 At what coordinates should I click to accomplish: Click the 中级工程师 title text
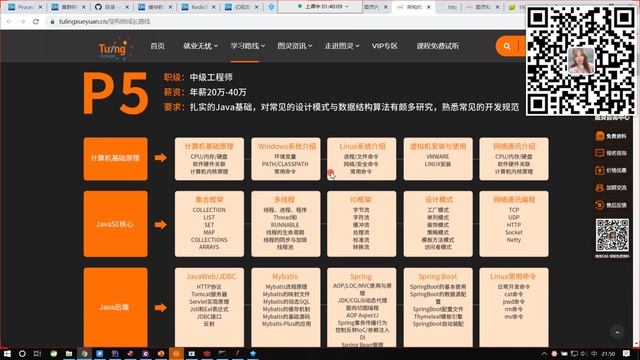[211, 77]
